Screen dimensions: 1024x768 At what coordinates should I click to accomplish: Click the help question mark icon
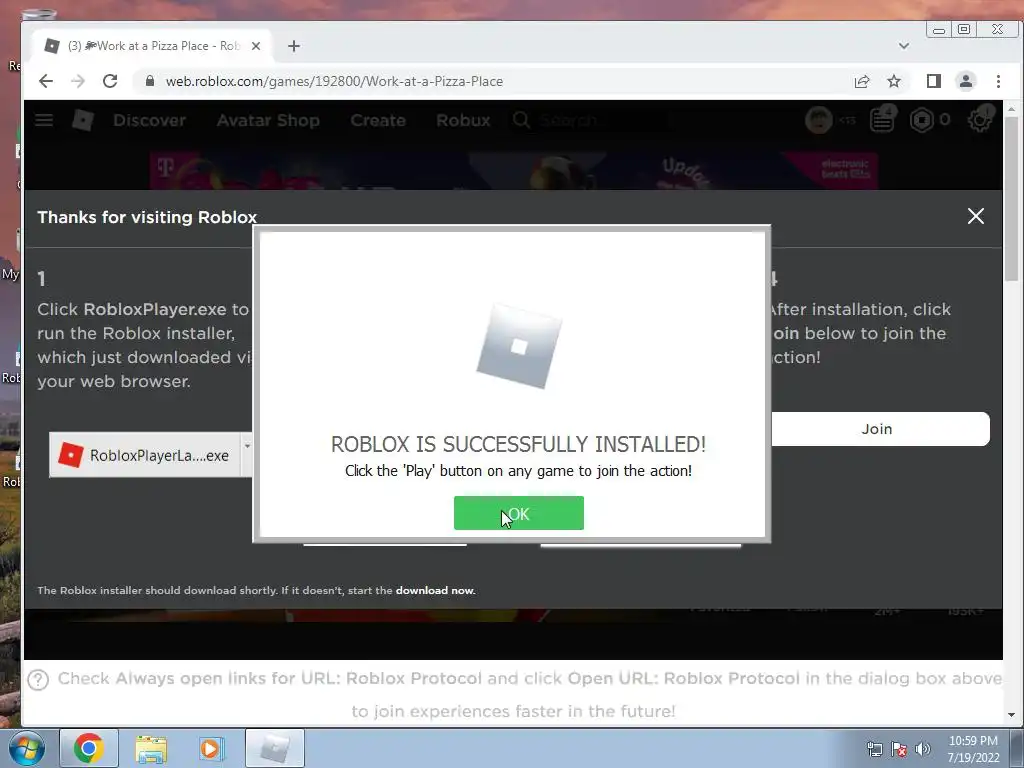(39, 680)
